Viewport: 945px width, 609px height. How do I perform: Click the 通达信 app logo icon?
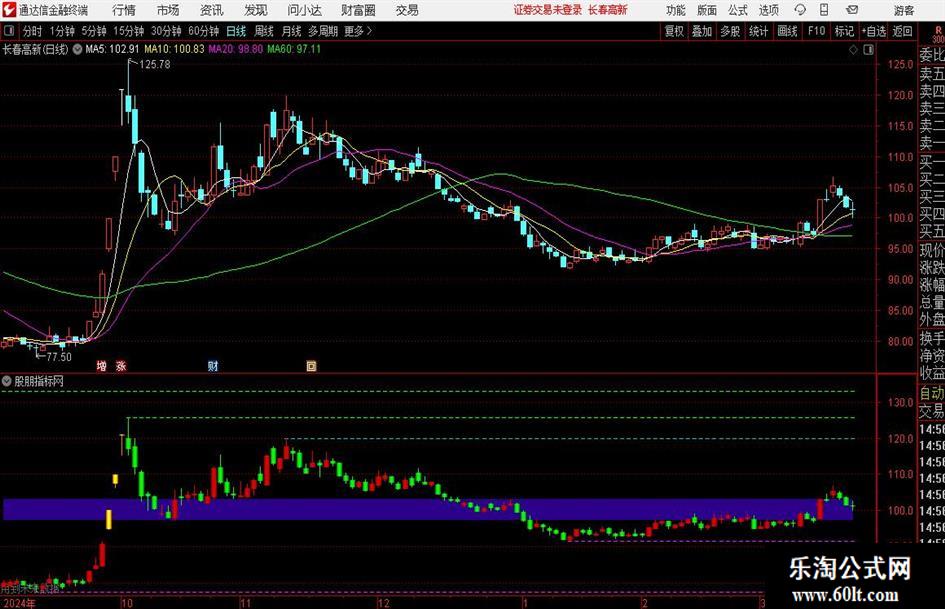tap(8, 10)
